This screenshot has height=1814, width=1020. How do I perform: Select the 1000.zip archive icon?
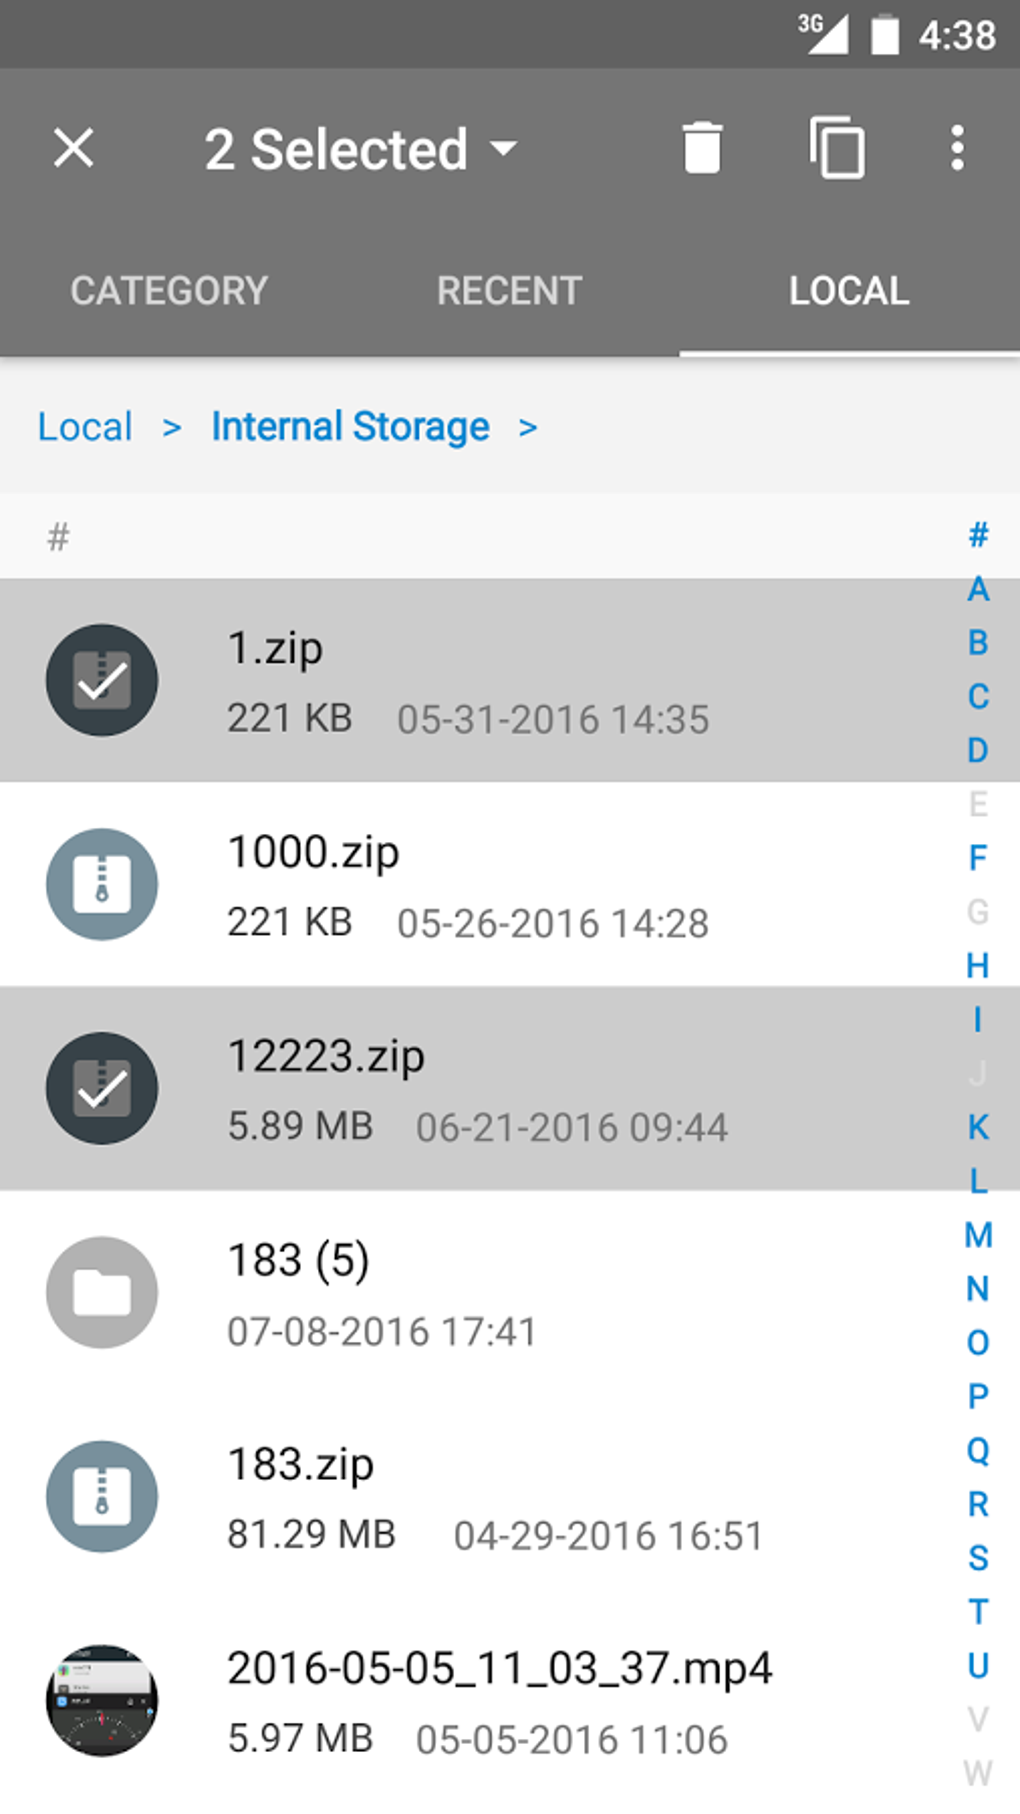[x=102, y=884]
